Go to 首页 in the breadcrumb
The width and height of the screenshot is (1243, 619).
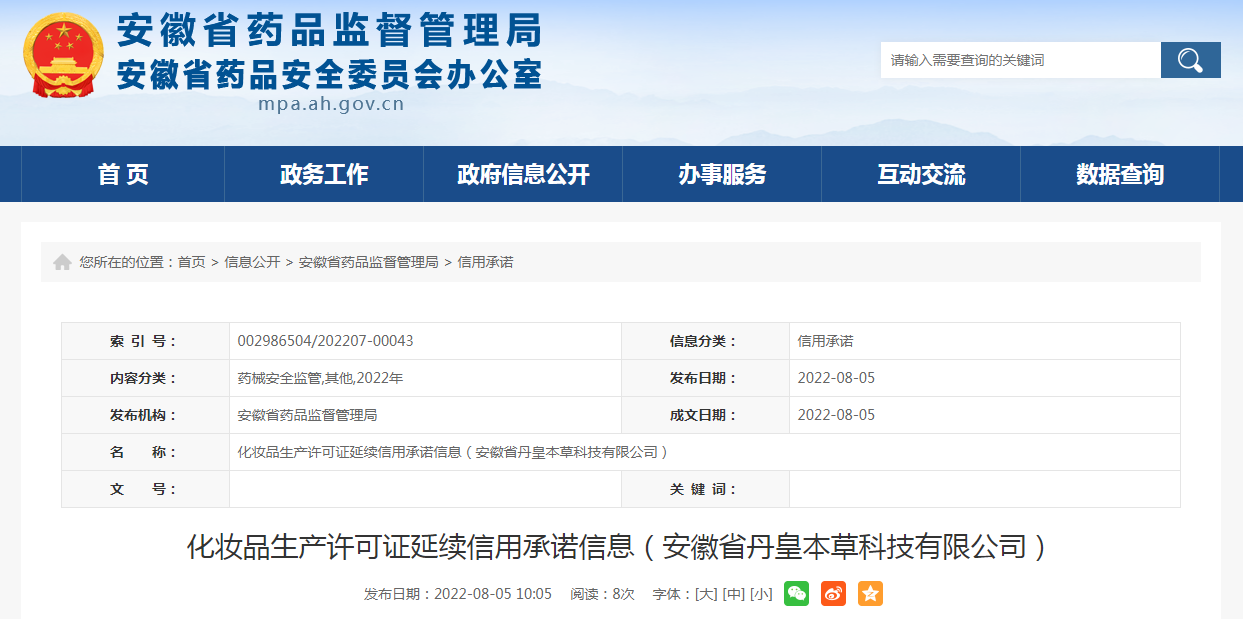192,262
